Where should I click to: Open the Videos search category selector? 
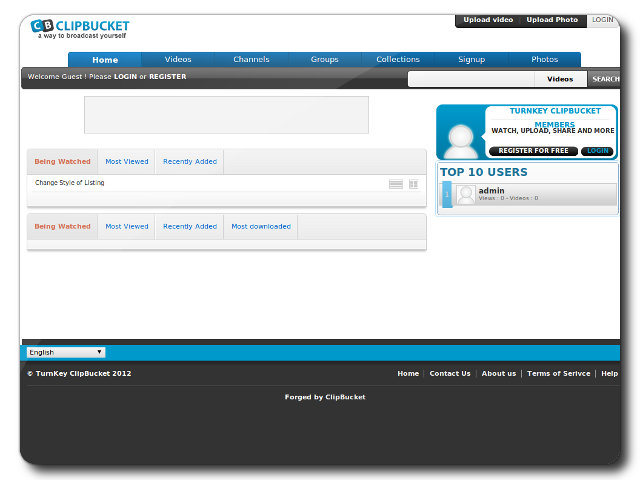pyautogui.click(x=560, y=79)
